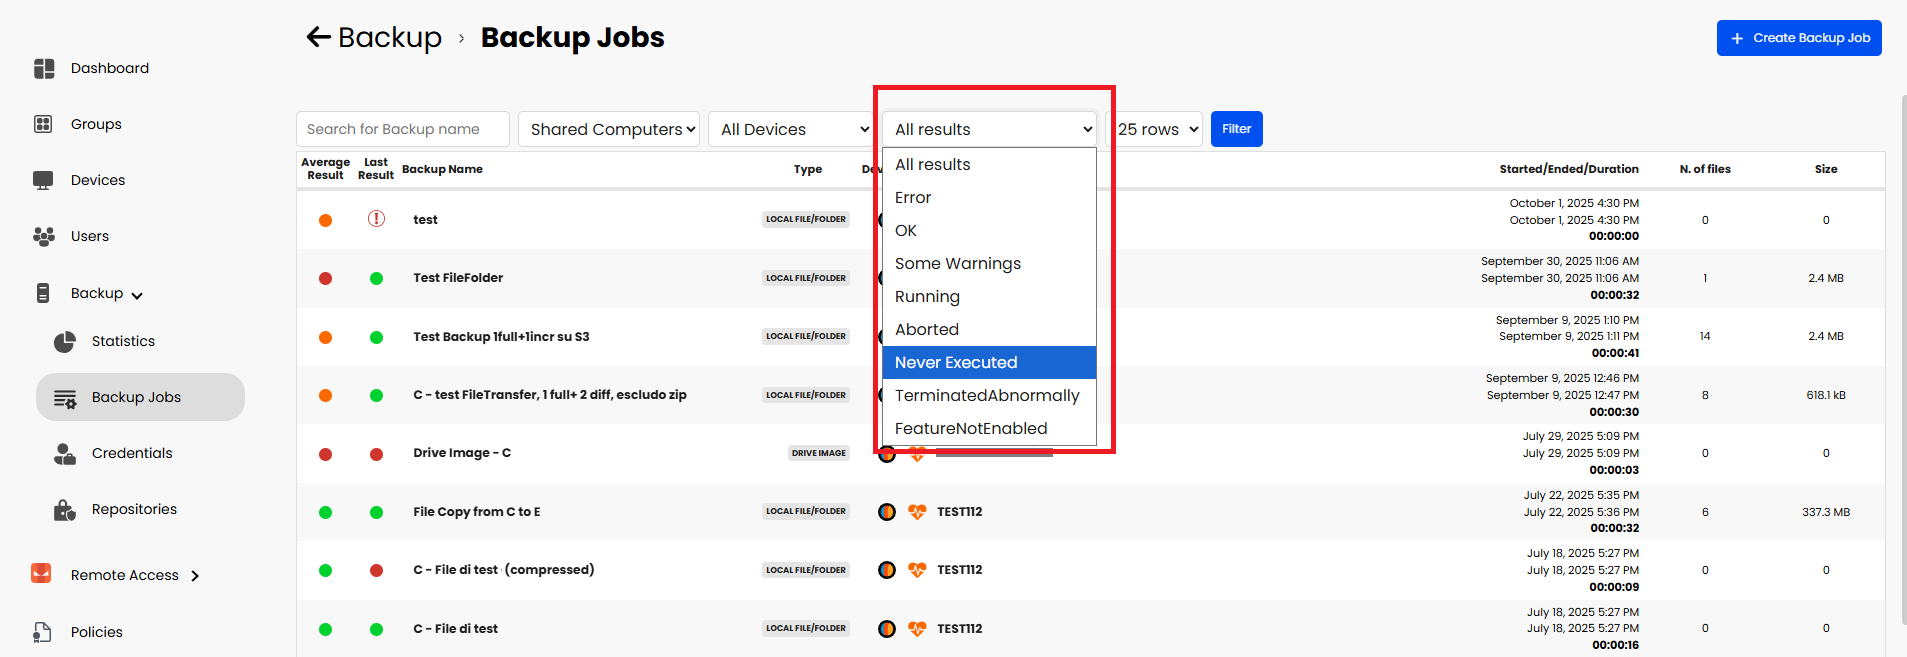The height and width of the screenshot is (657, 1907).
Task: Click the Remote Access icon
Action: [41, 574]
